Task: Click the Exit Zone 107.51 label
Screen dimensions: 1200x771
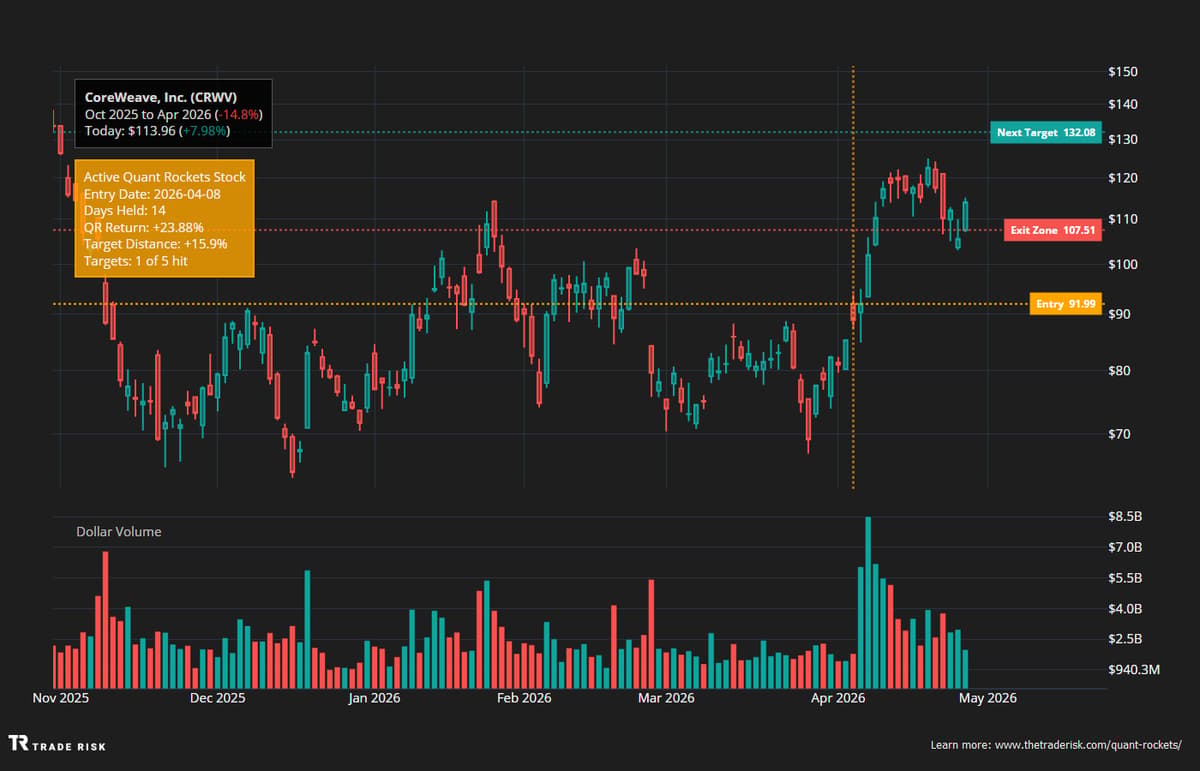Action: [1053, 230]
